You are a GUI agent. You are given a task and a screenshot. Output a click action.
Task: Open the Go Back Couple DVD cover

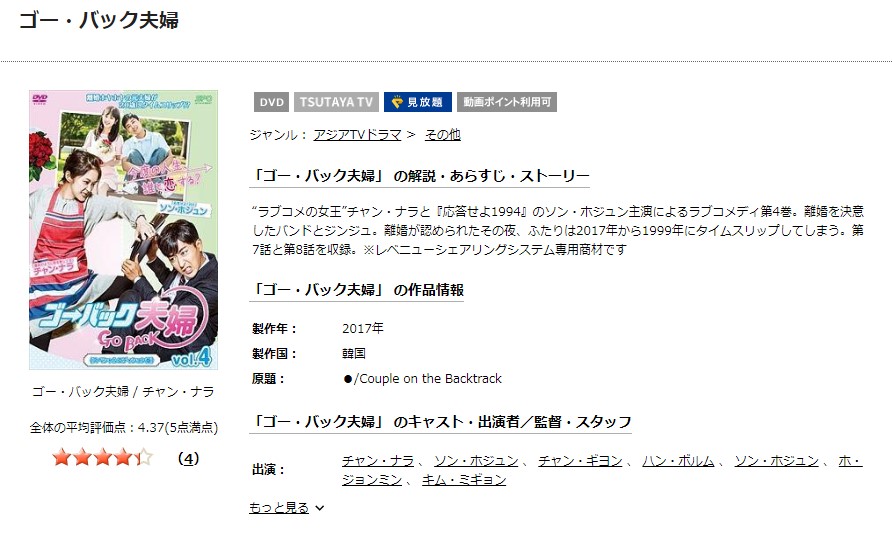coord(123,230)
